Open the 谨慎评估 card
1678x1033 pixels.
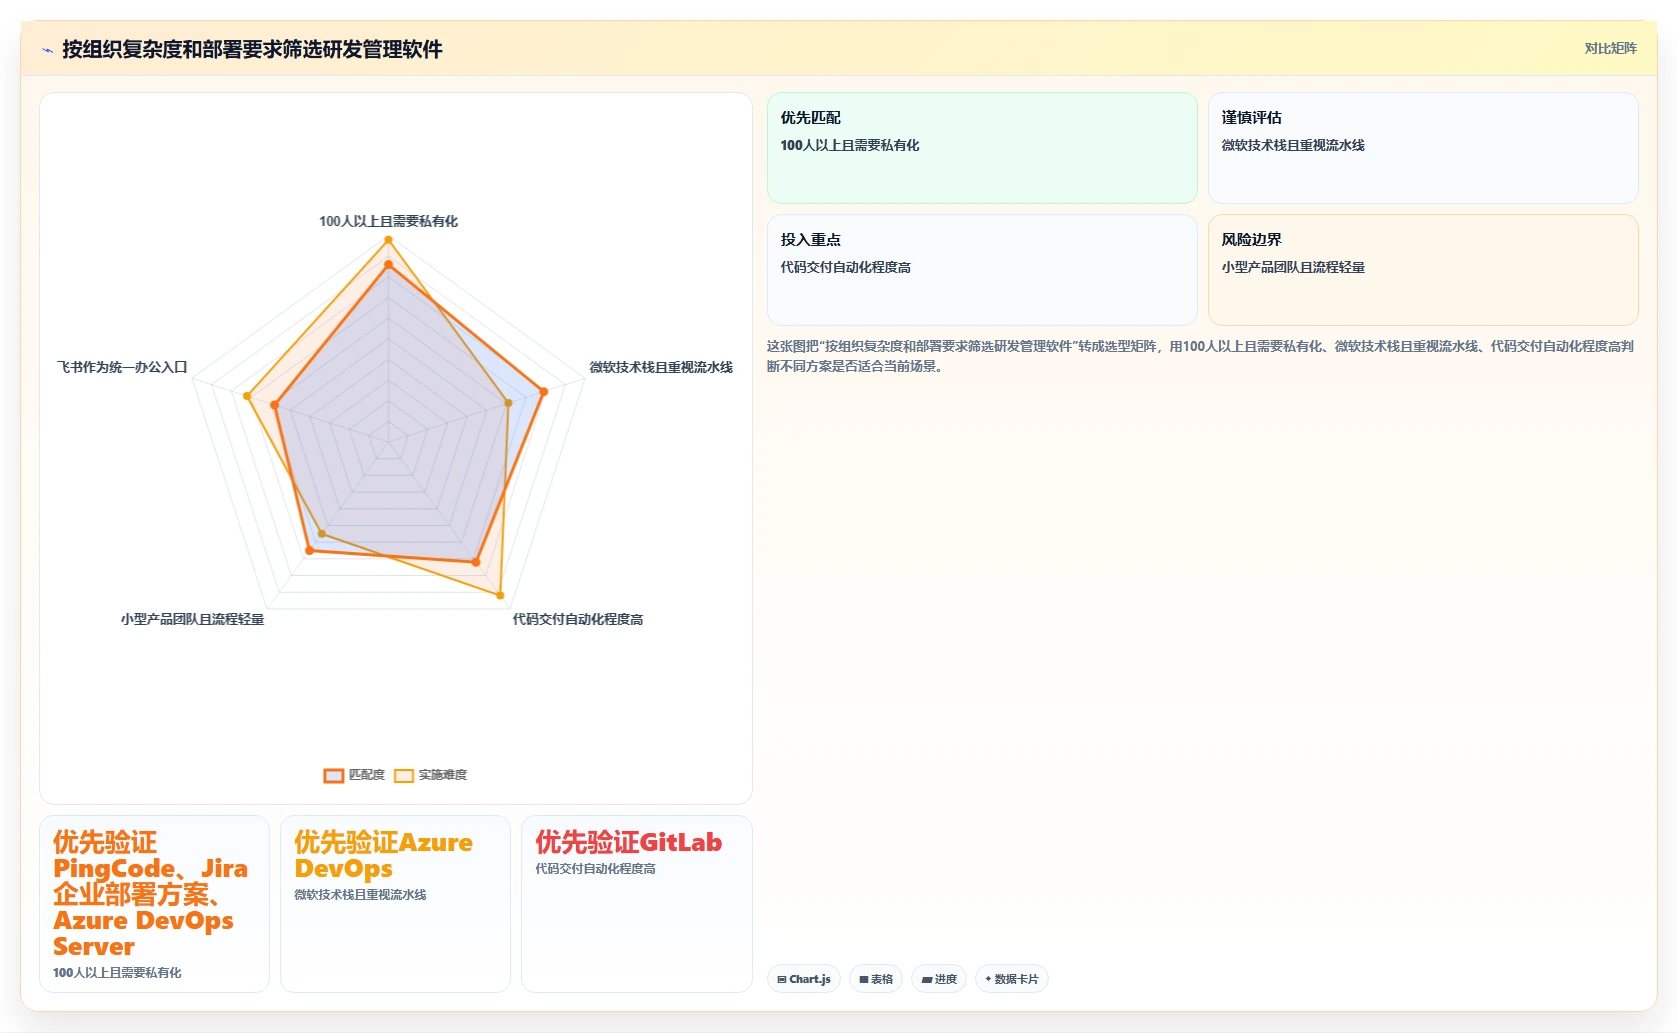[x=1423, y=148]
